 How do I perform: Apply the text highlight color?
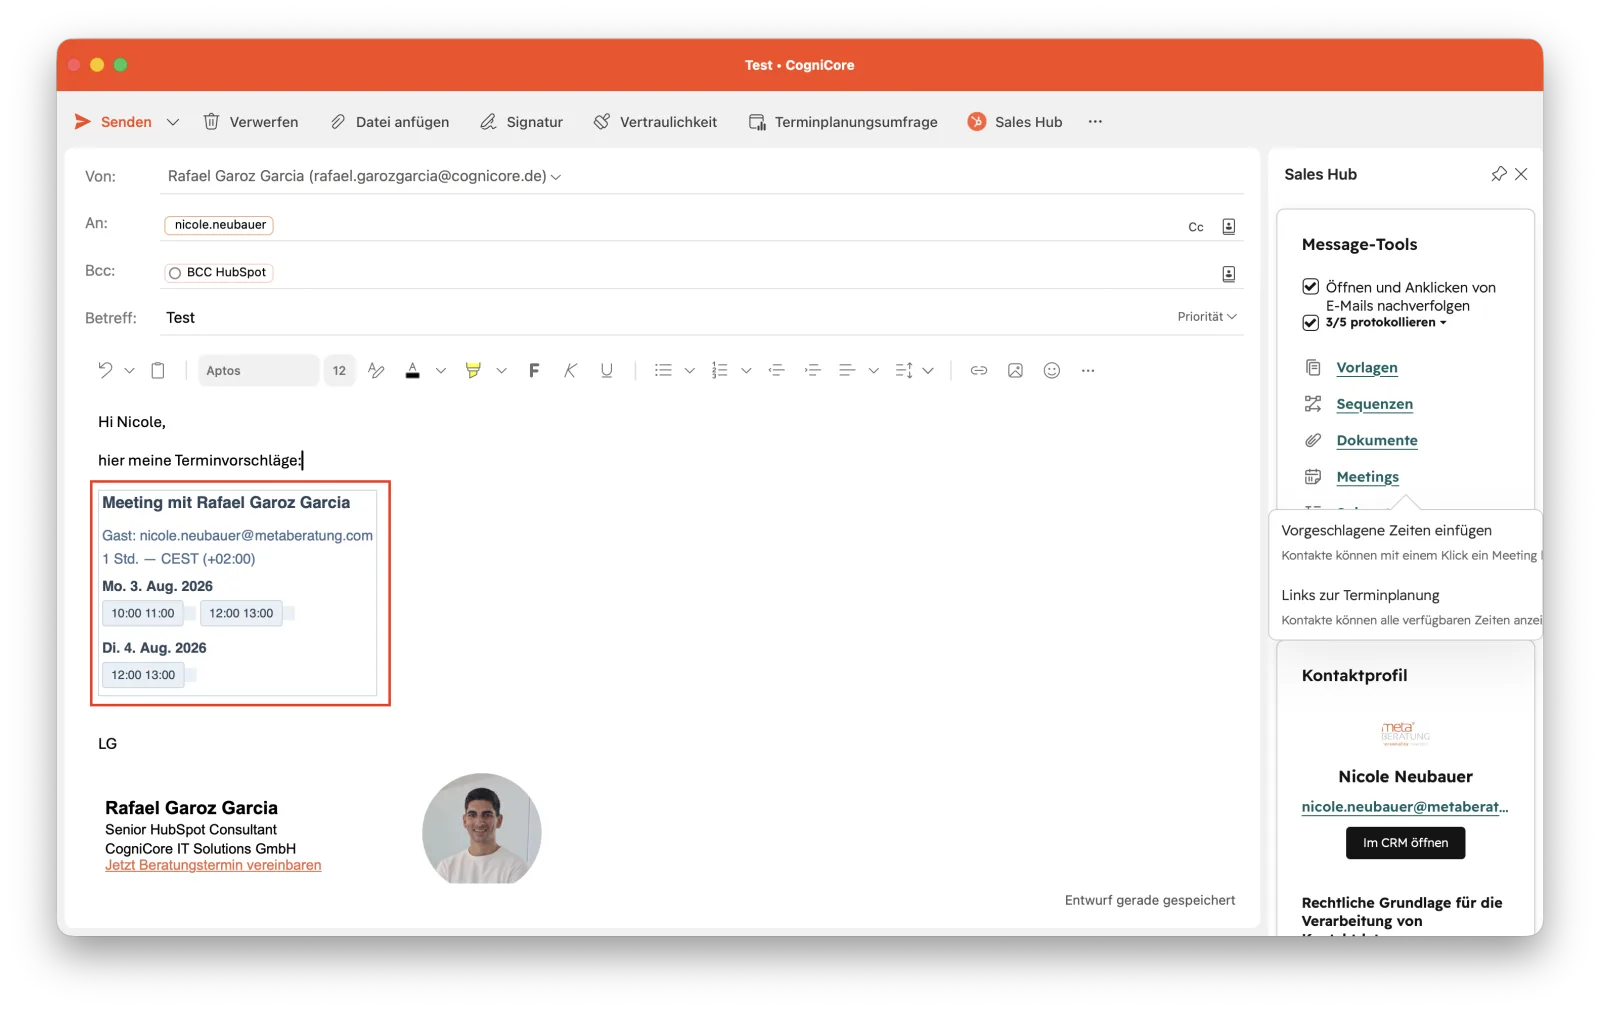pyautogui.click(x=473, y=371)
